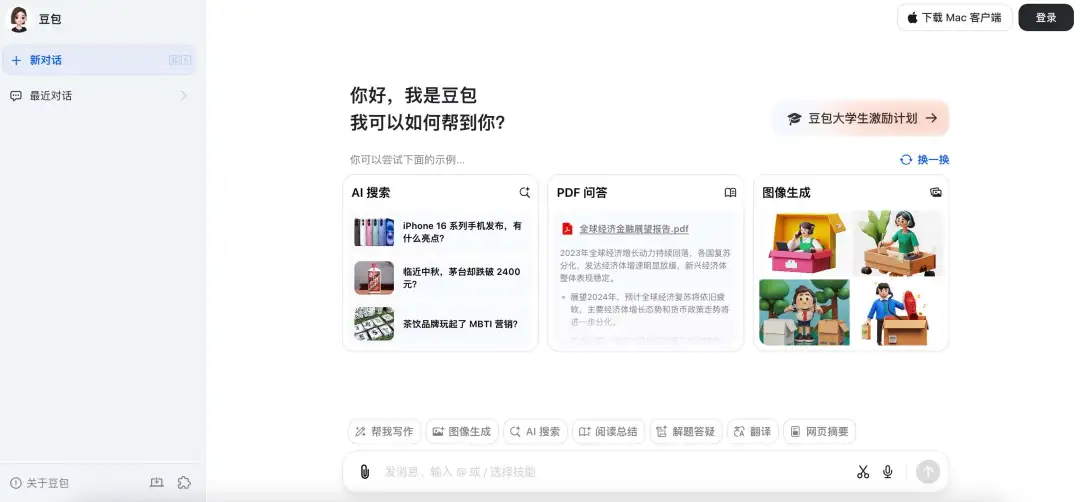Viewport: 1080px width, 502px height.
Task: Choose the 帮我写作 skill chip
Action: (x=384, y=432)
